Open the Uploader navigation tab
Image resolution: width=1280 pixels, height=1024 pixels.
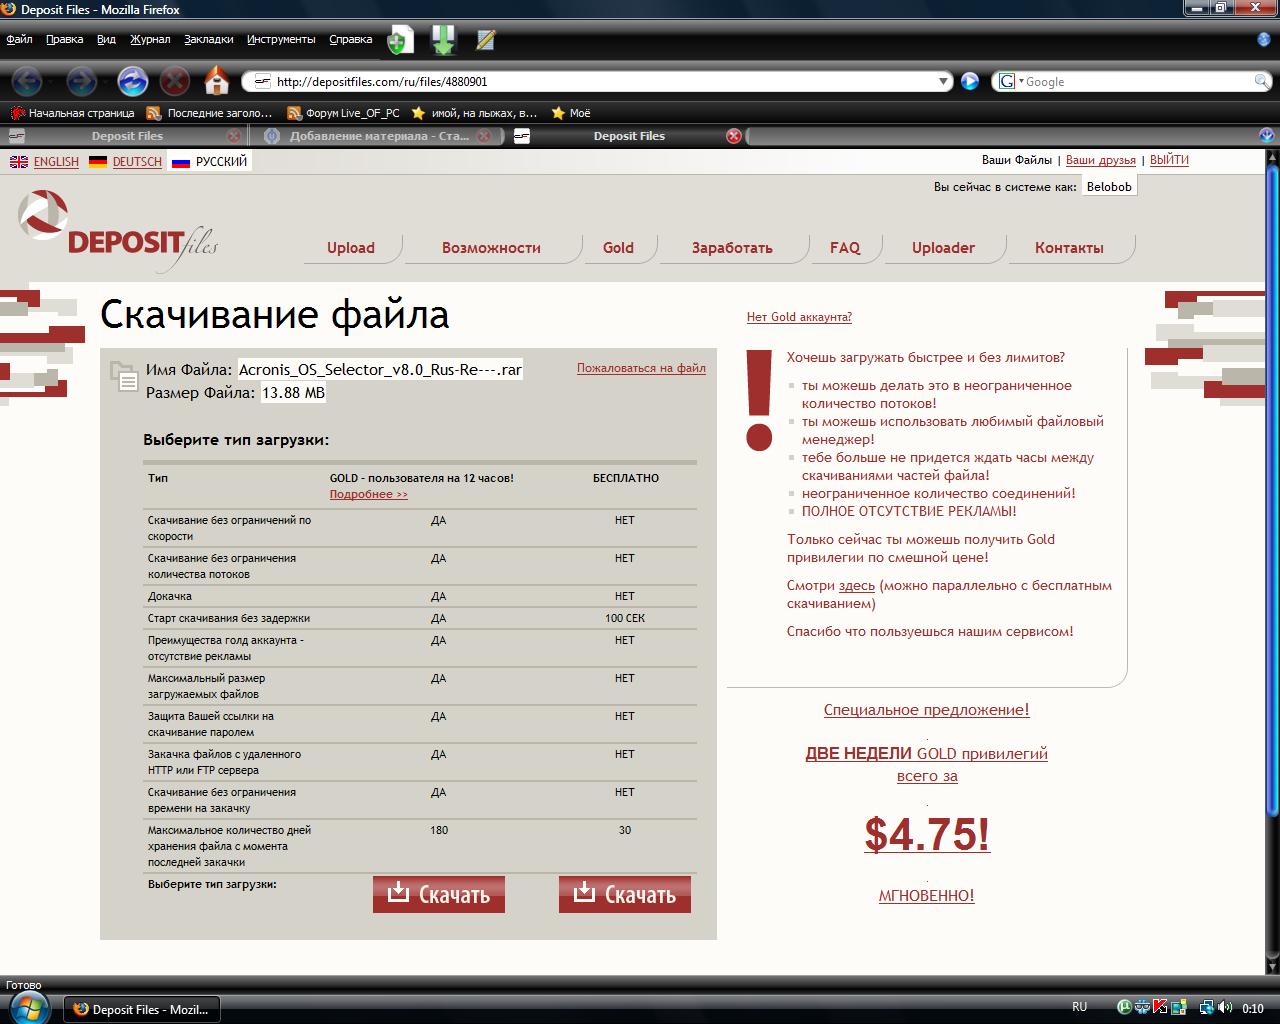pyautogui.click(x=943, y=248)
